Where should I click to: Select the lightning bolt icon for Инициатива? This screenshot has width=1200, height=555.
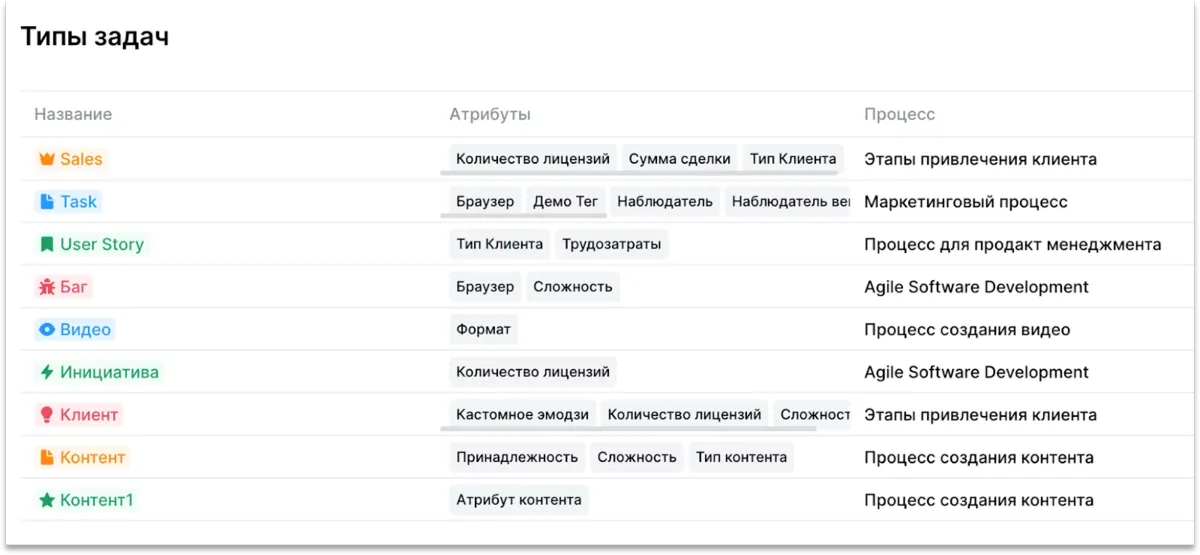tap(46, 372)
